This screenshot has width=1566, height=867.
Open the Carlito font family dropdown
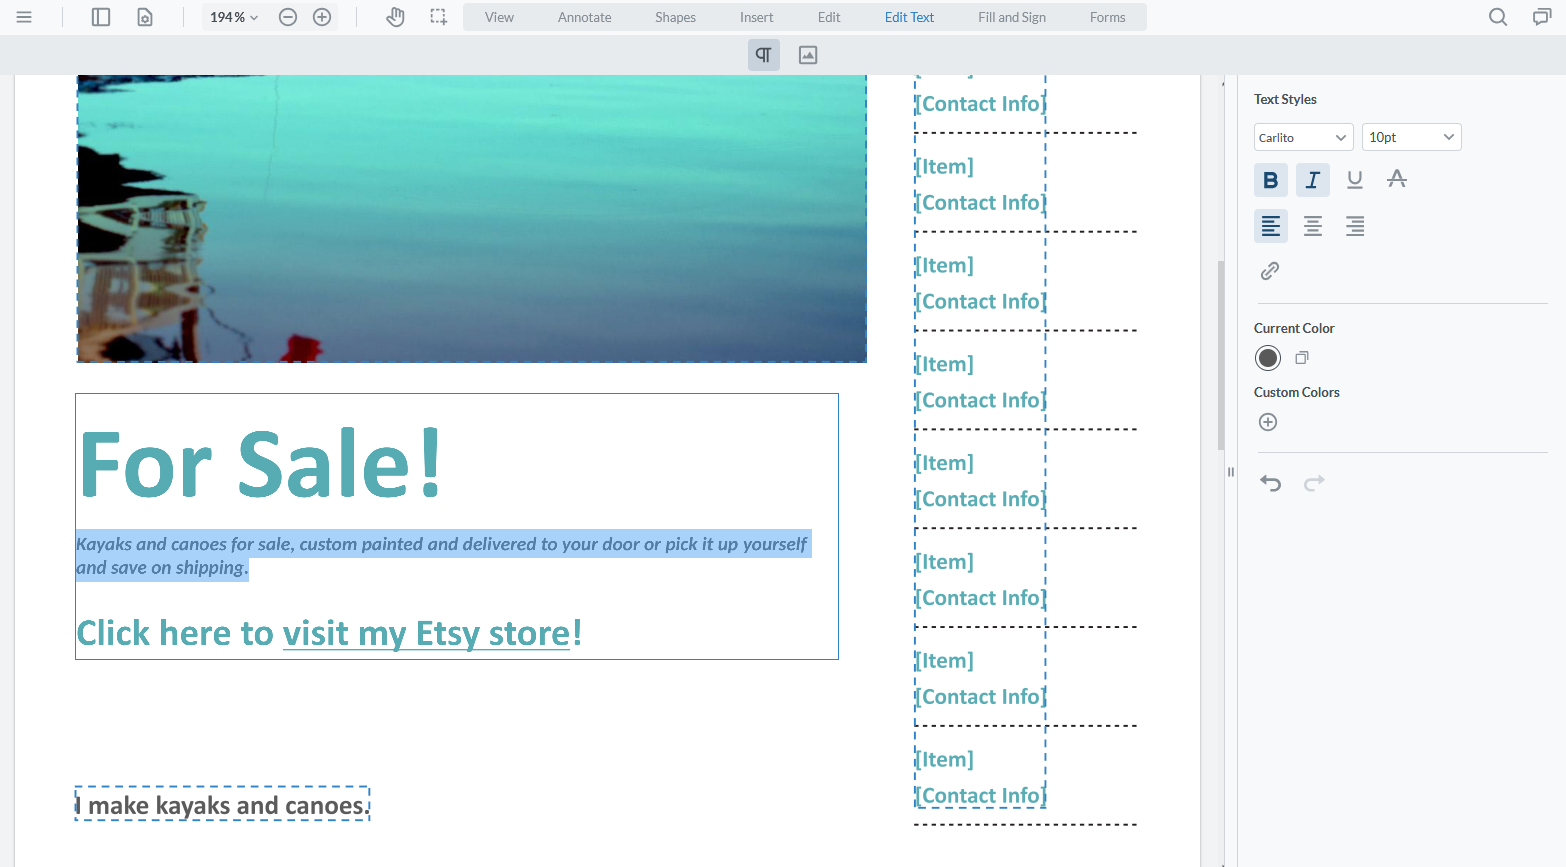1303,136
